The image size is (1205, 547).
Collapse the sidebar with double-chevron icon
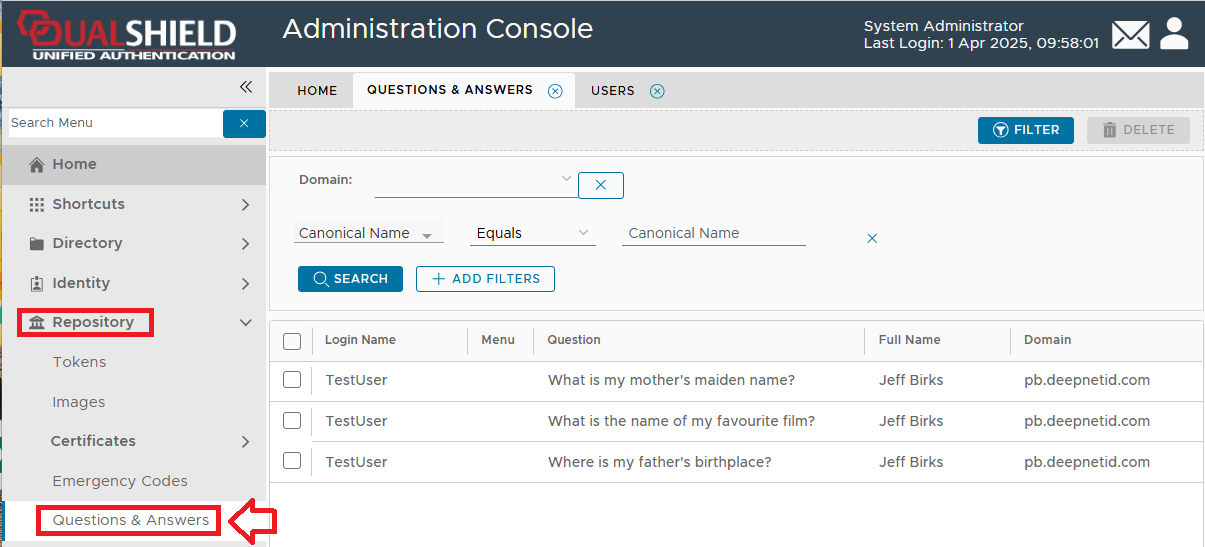(246, 87)
